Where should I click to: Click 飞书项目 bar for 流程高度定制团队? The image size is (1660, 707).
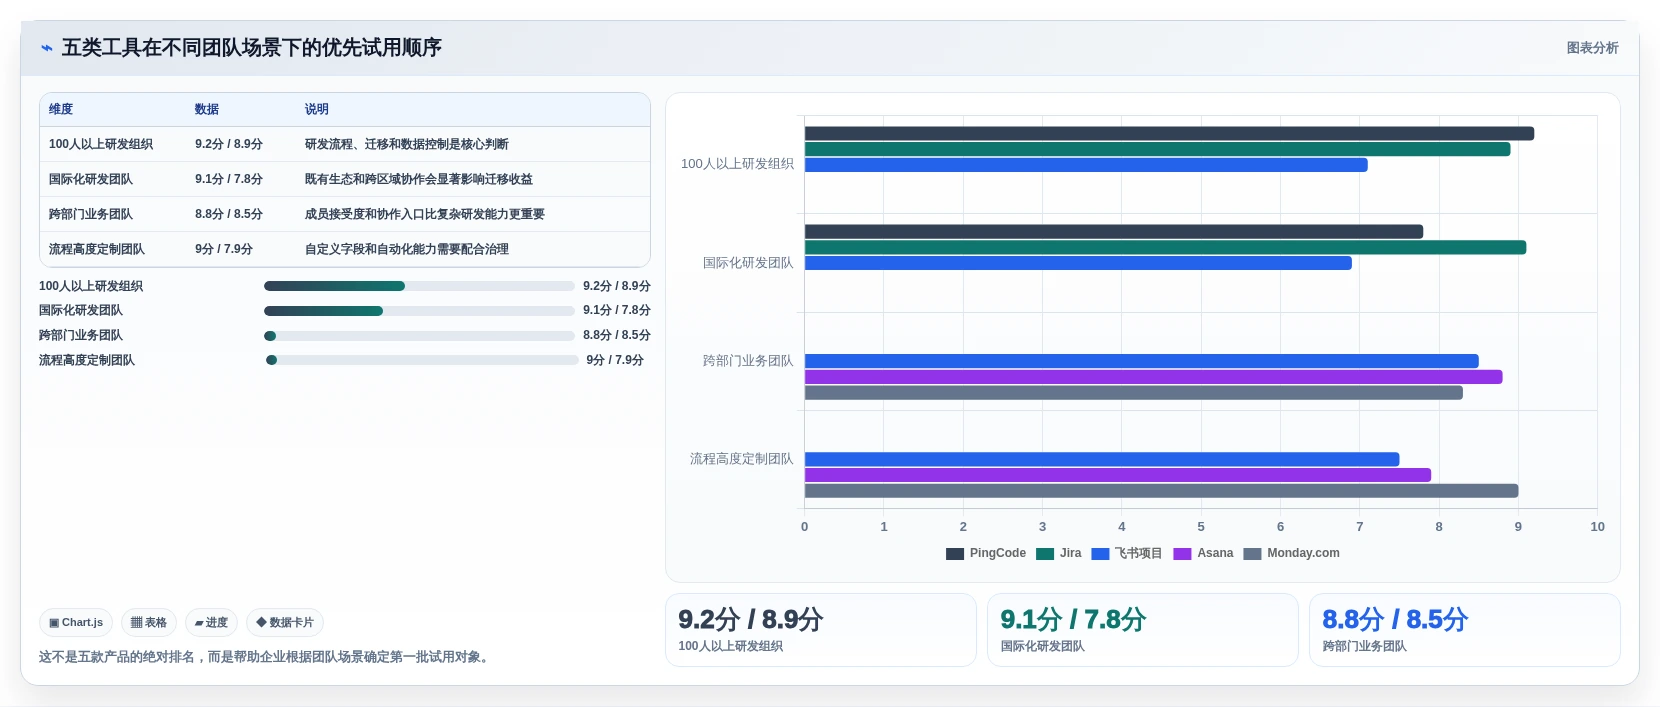(1102, 459)
